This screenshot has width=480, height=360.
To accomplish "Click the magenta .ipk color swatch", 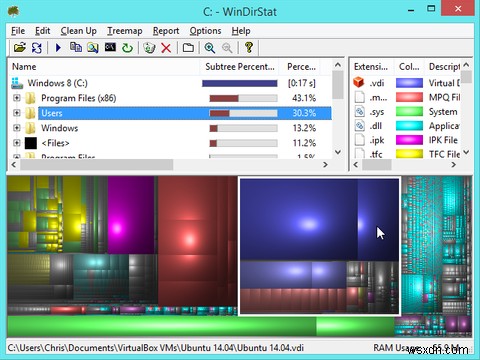I will (x=409, y=140).
